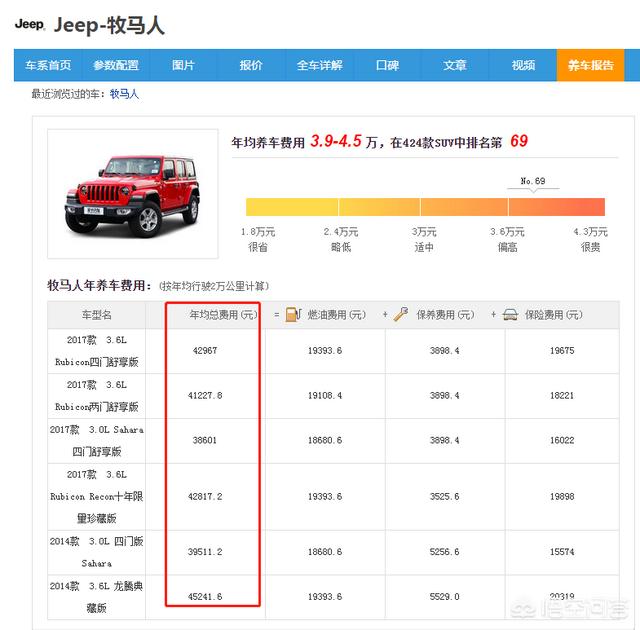Select the 养车报告 tab
Viewport: 640px width, 630px height.
[x=590, y=65]
